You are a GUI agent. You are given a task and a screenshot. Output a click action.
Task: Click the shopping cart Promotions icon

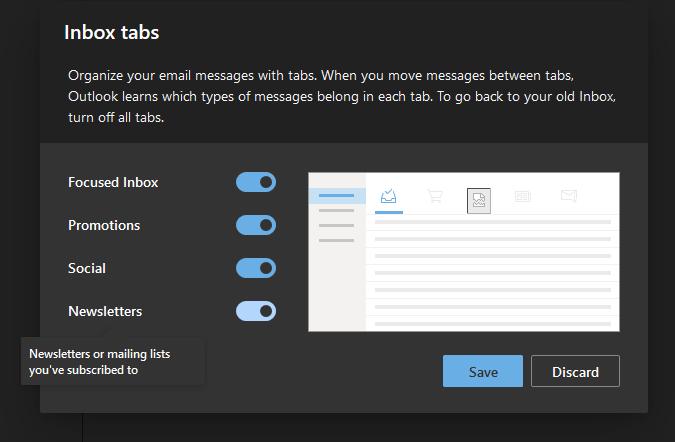pos(435,196)
